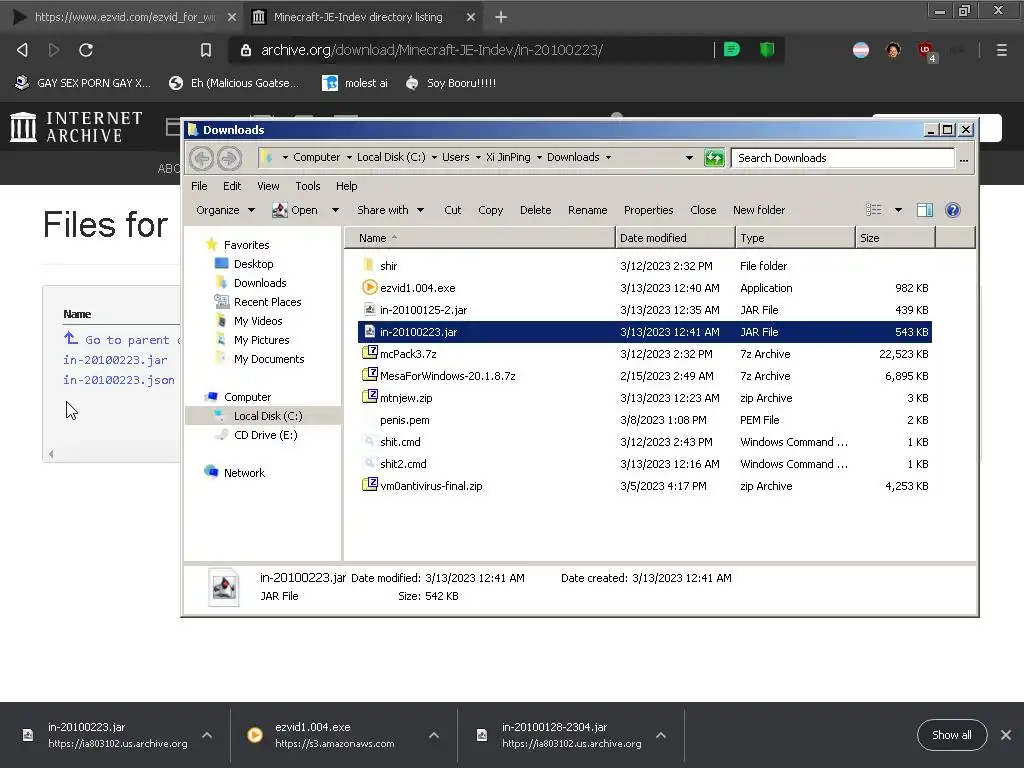Close the browser downloads bar
The height and width of the screenshot is (768, 1024).
1006,735
